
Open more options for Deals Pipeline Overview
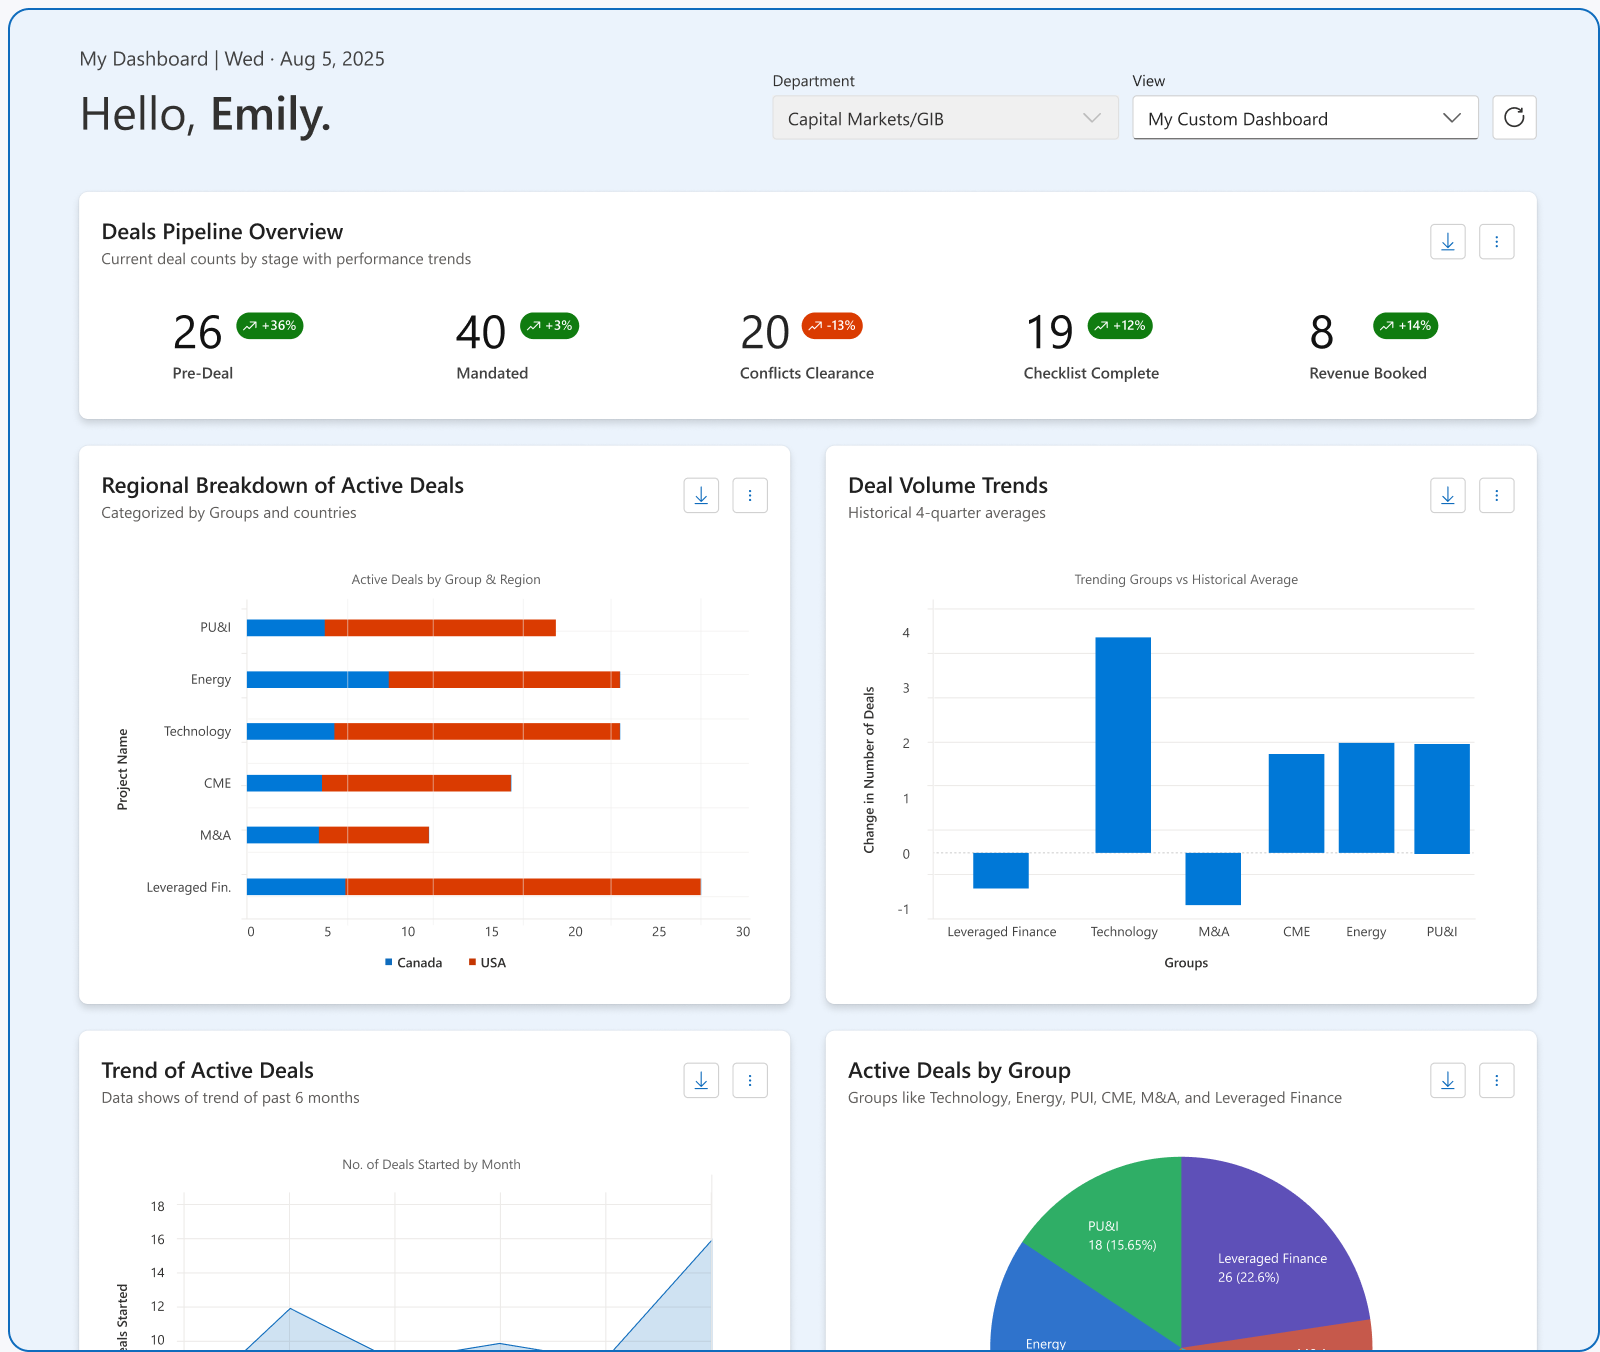(1496, 242)
